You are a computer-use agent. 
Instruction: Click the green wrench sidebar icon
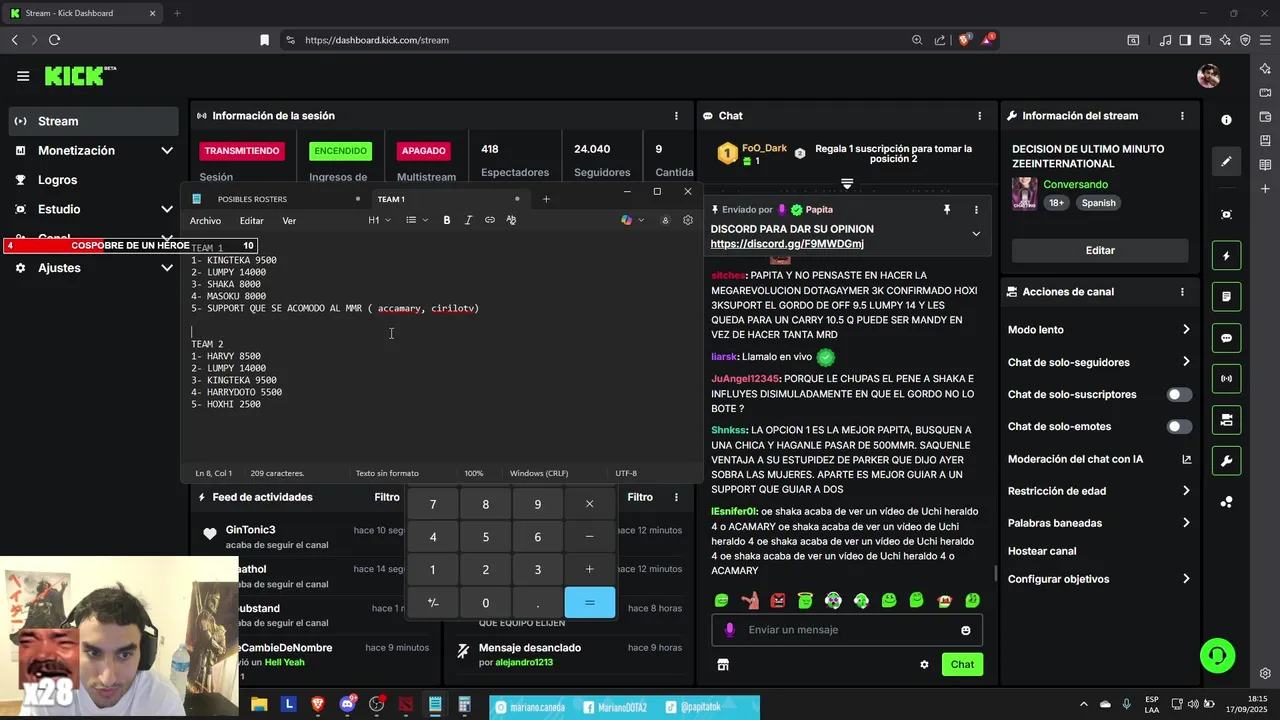1227,461
